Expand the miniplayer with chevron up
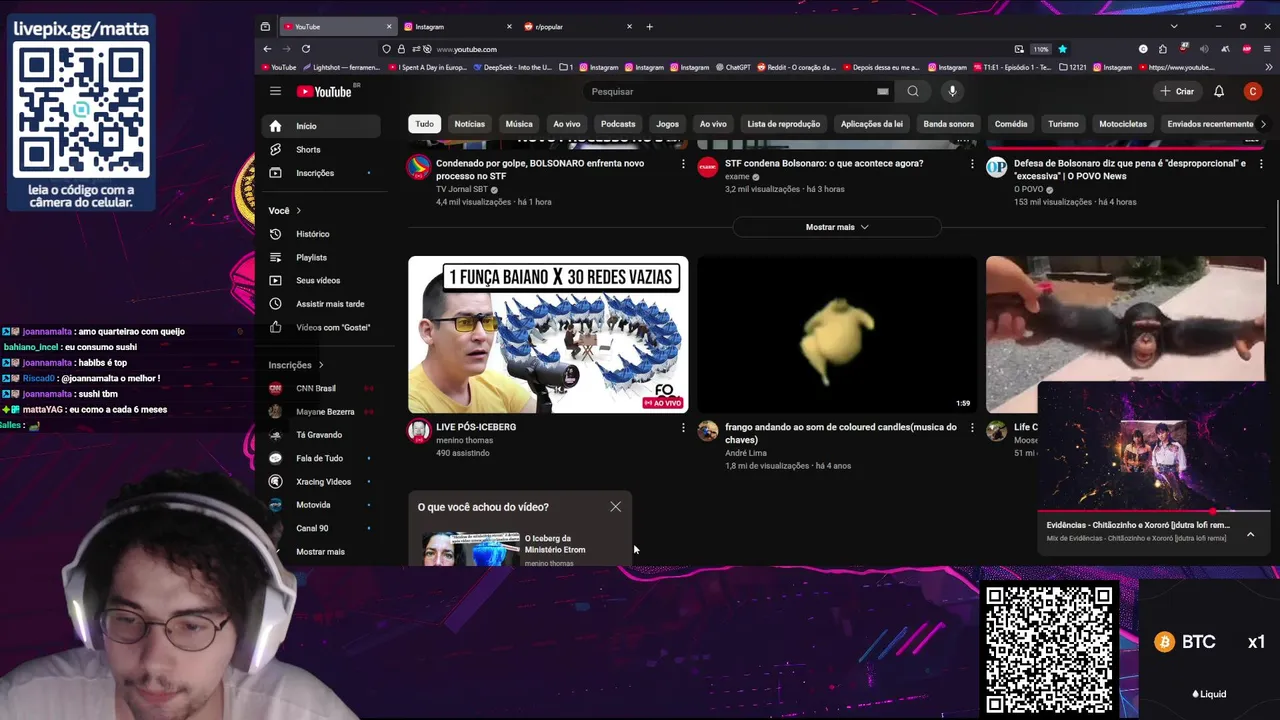Image resolution: width=1280 pixels, height=720 pixels. point(1250,535)
